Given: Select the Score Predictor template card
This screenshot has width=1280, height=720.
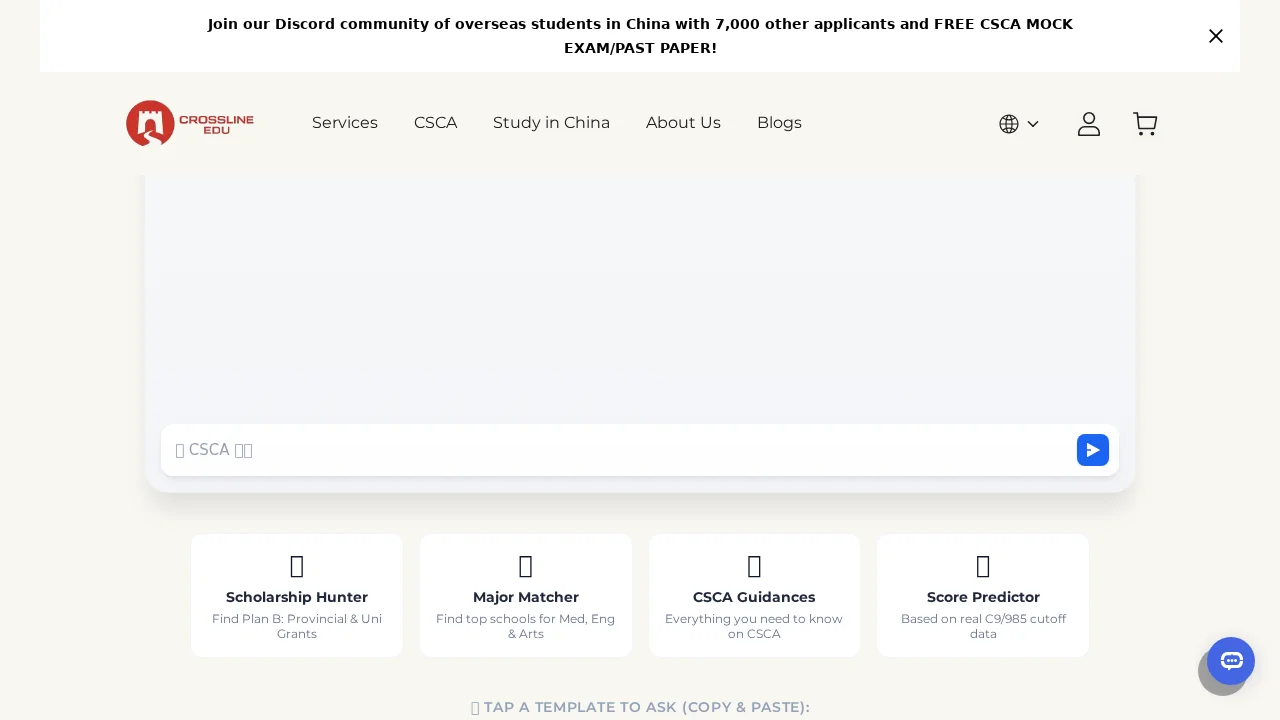Looking at the screenshot, I should (983, 595).
